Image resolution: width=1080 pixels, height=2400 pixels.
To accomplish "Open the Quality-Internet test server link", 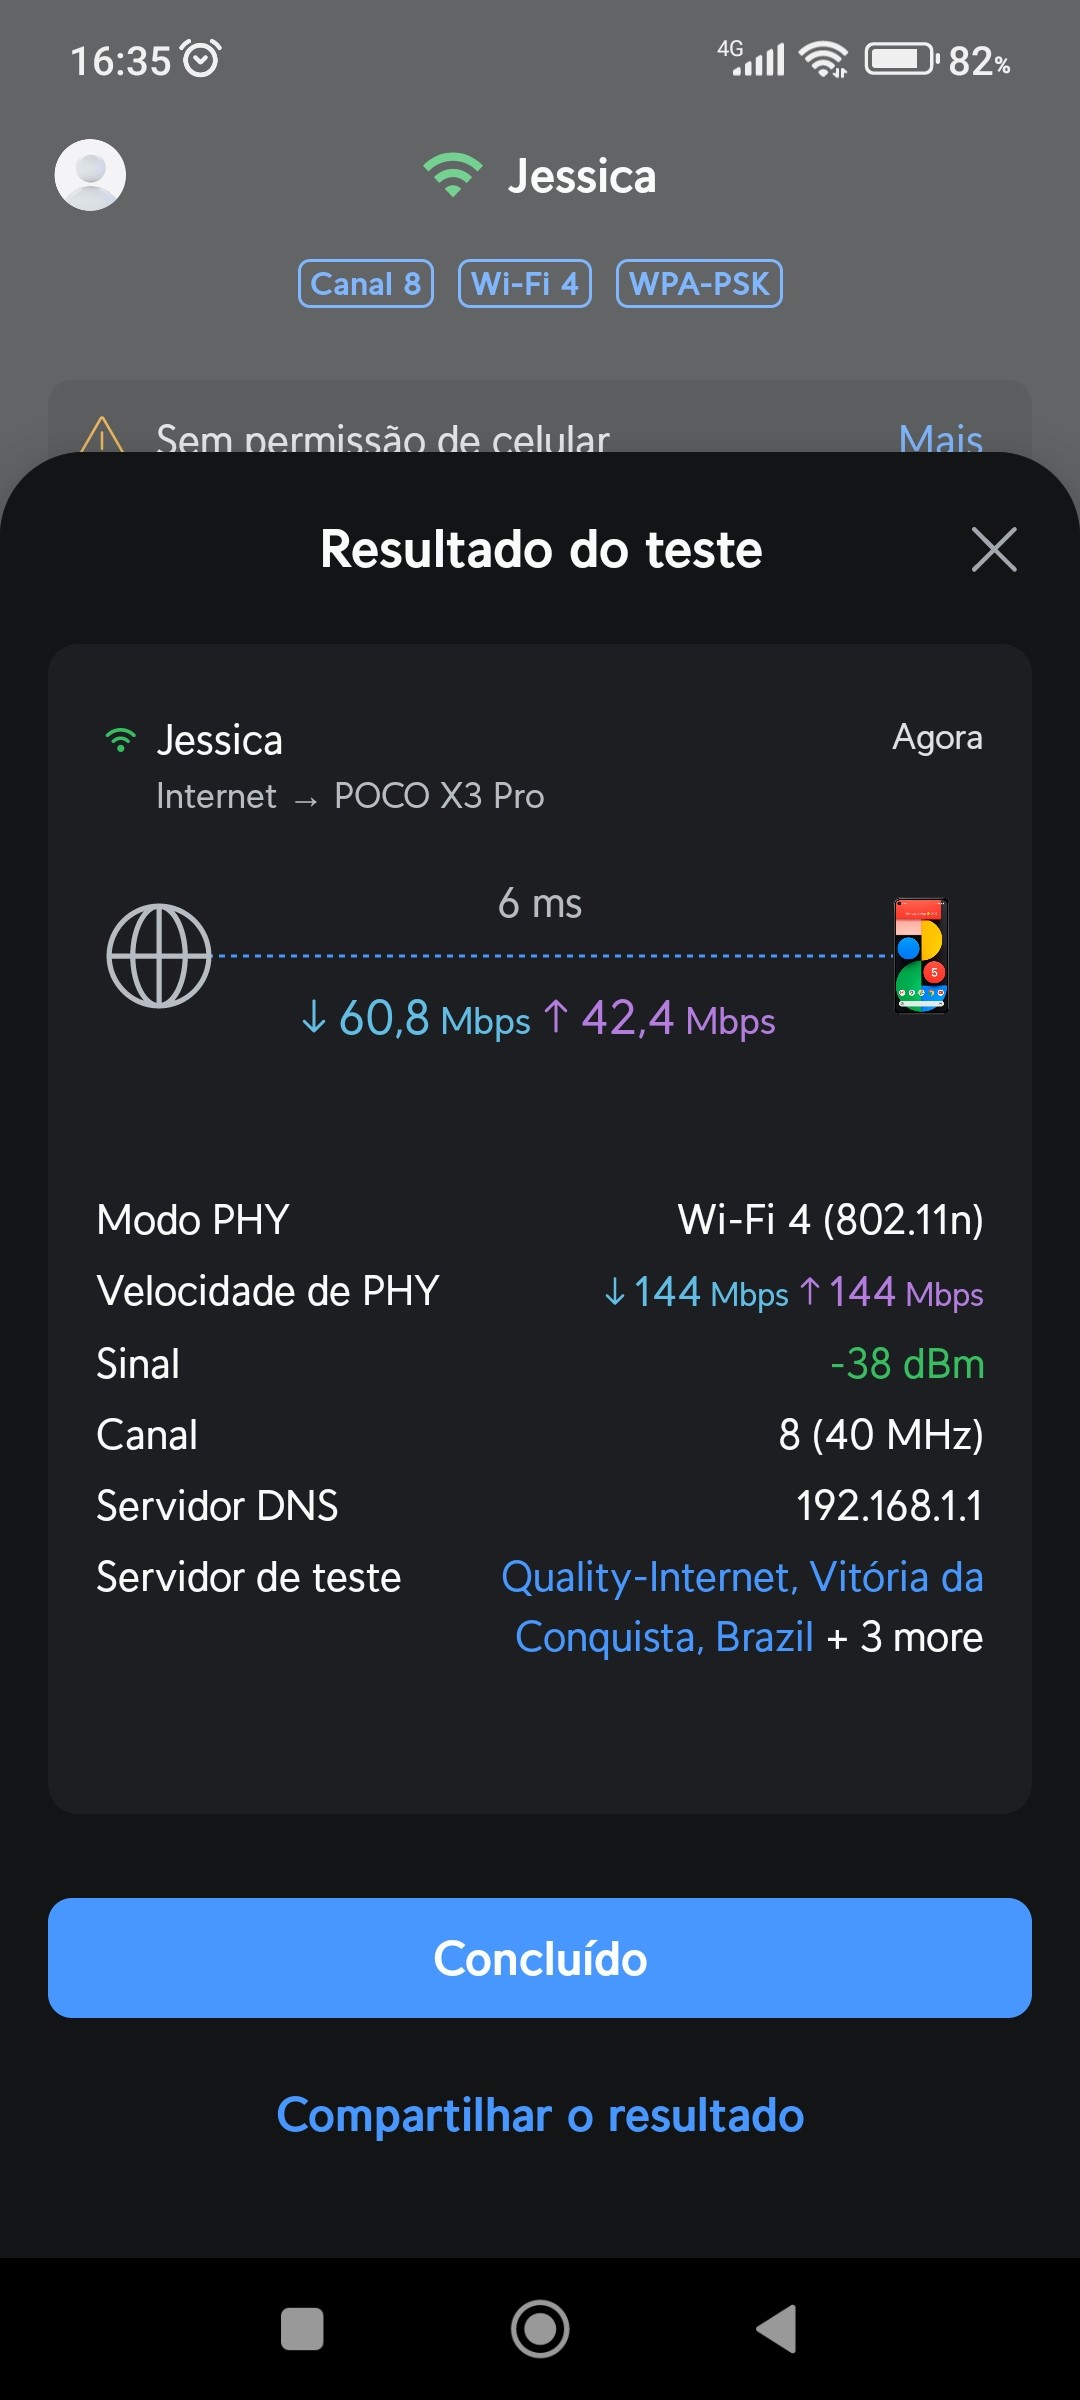I will click(741, 1580).
